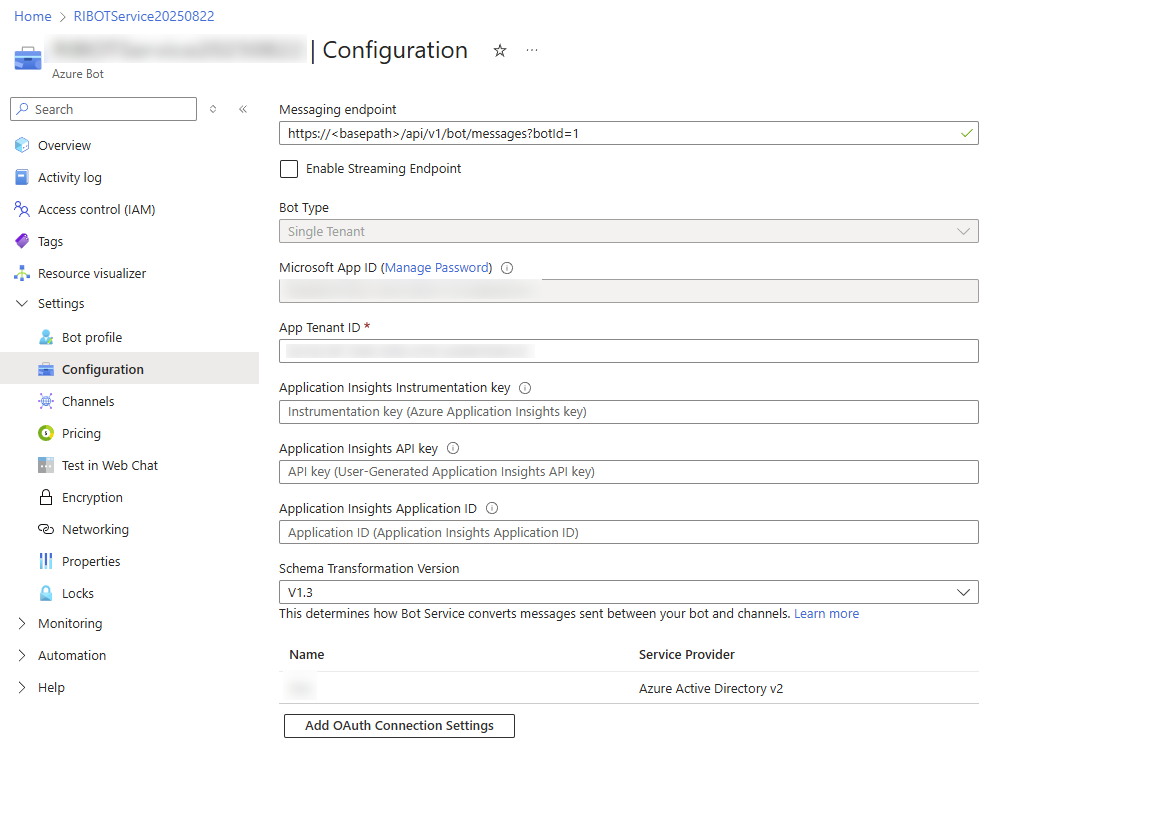
Task: Click Add OAuth Connection Settings button
Action: coord(399,726)
